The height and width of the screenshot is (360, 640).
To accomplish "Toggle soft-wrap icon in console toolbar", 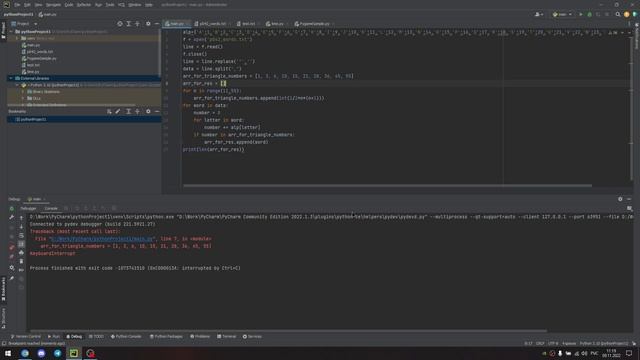I will point(21,236).
